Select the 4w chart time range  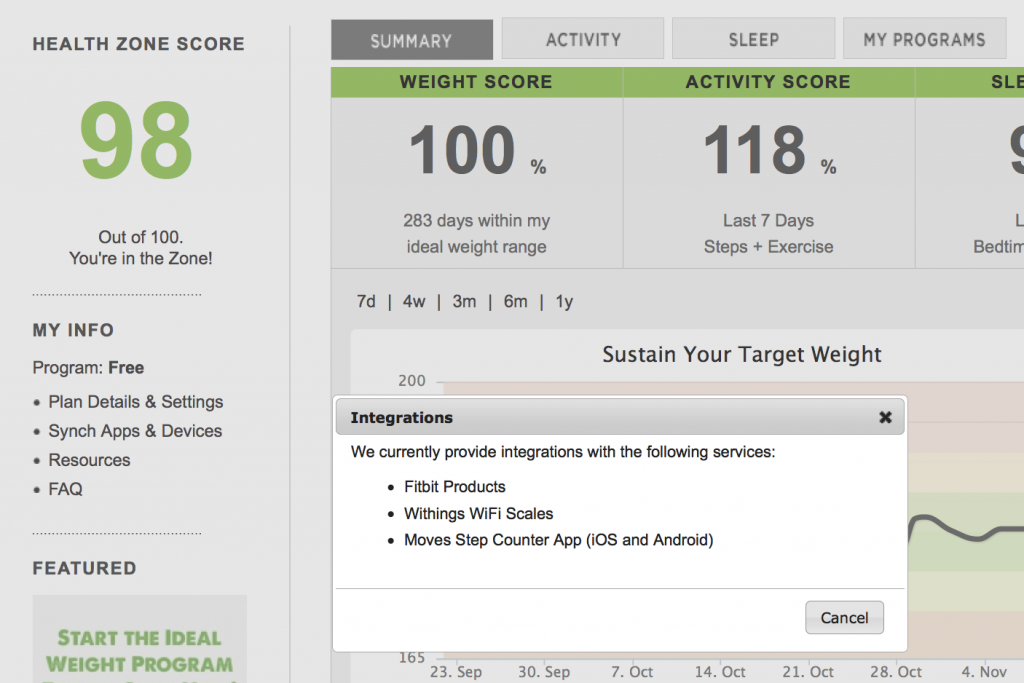click(414, 302)
